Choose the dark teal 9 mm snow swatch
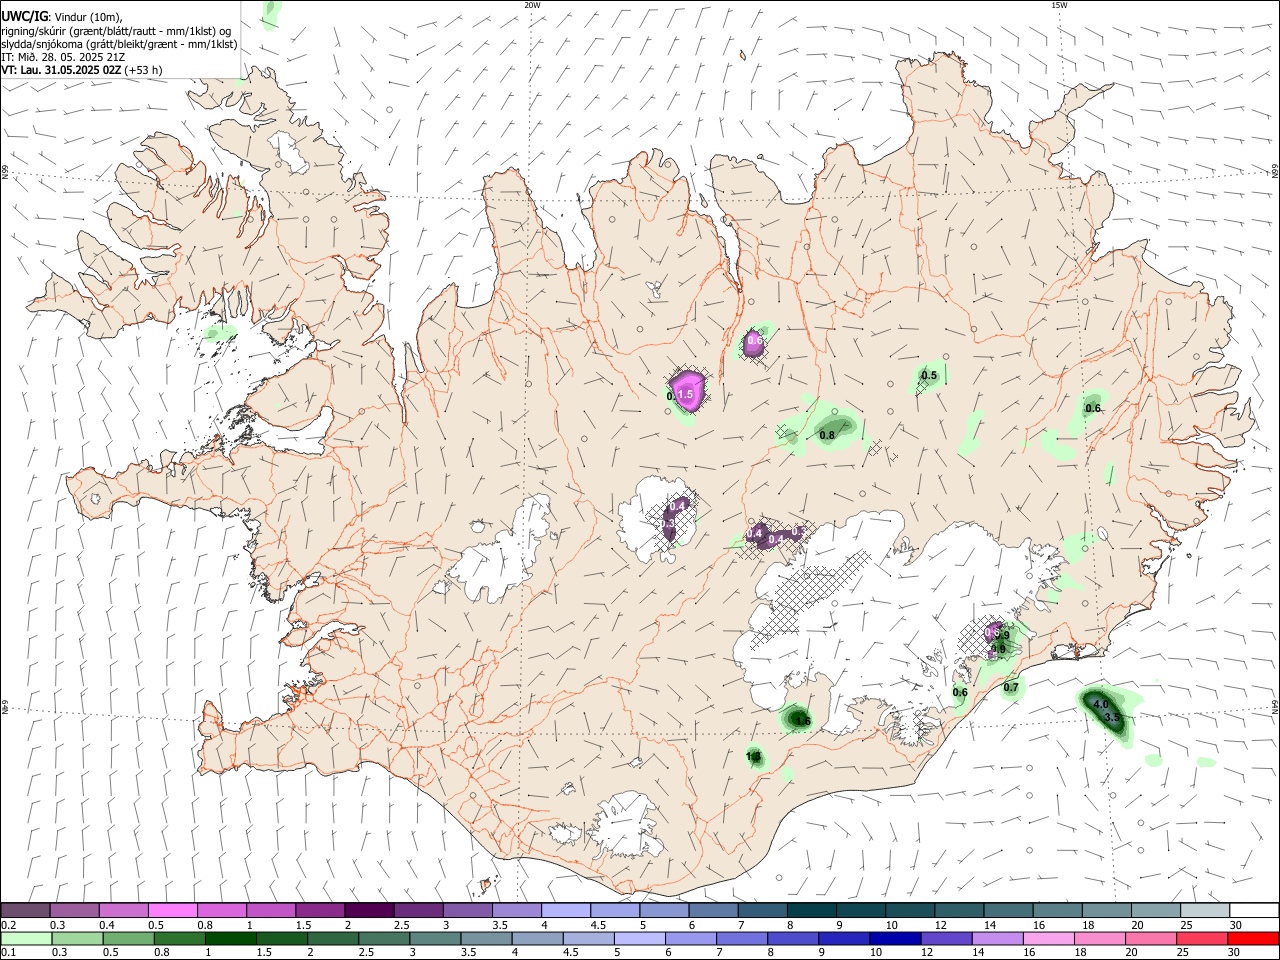 tap(860, 911)
